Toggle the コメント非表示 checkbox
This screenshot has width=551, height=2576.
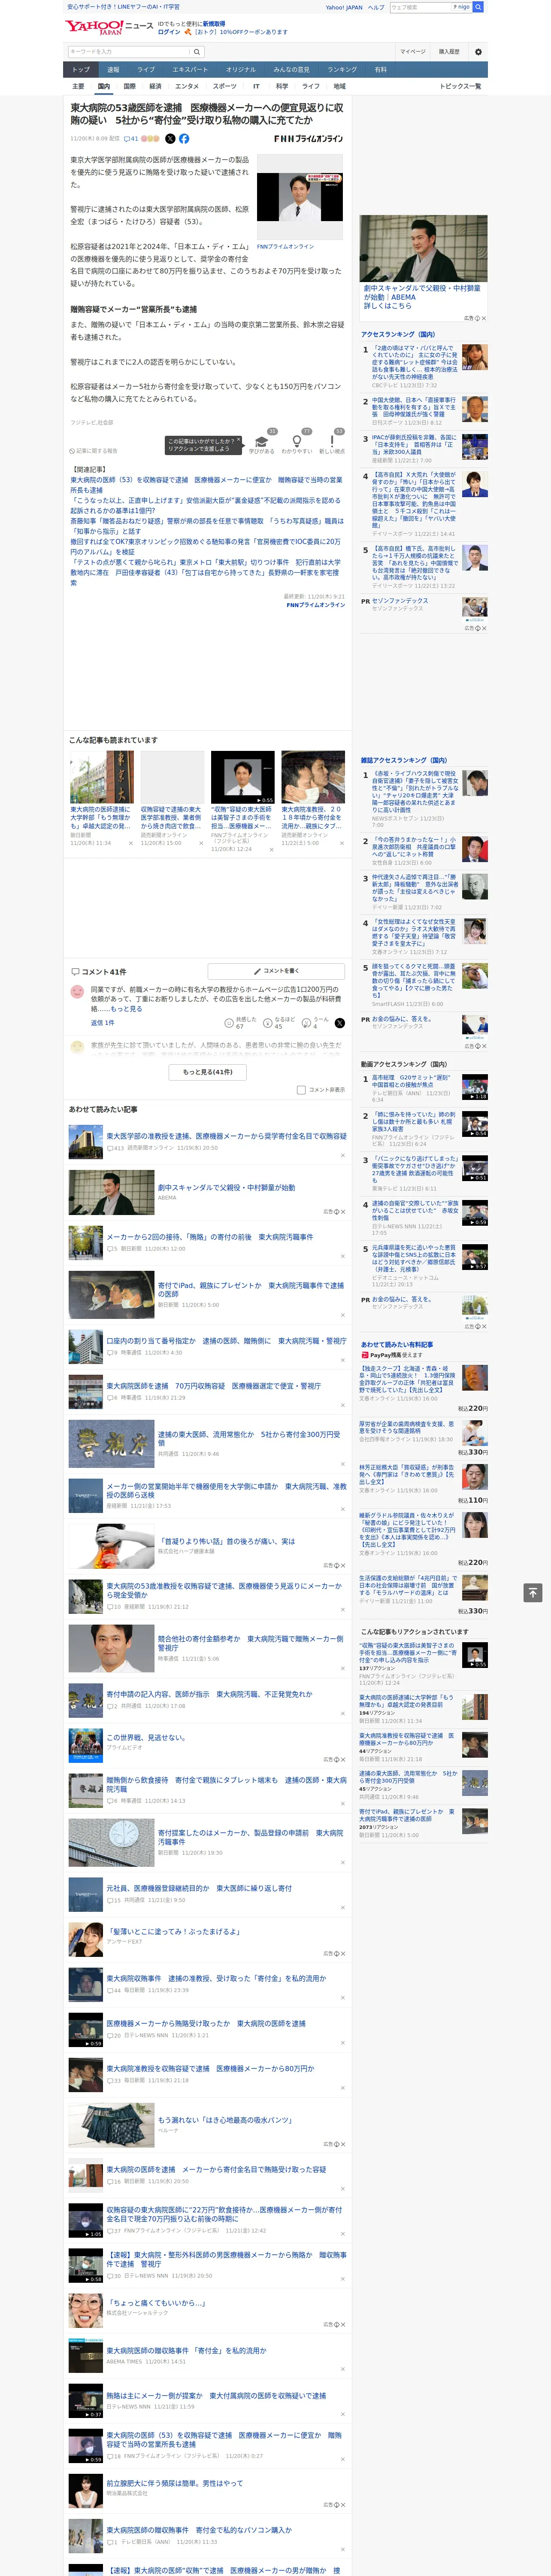(301, 1090)
